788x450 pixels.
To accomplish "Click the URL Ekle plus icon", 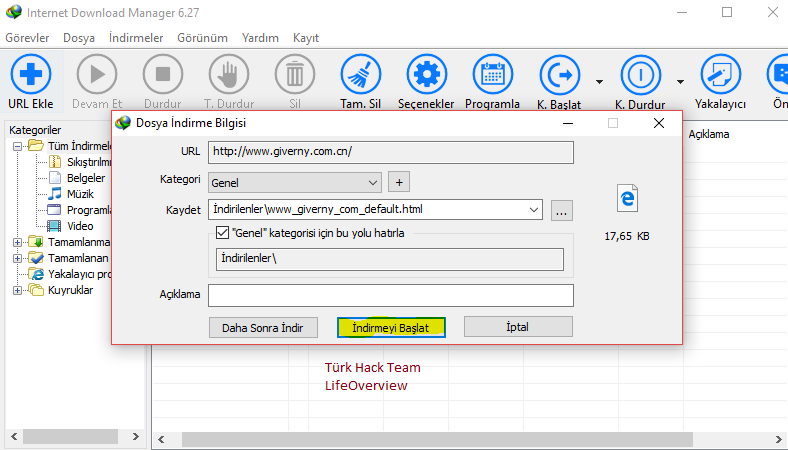I will 31,74.
